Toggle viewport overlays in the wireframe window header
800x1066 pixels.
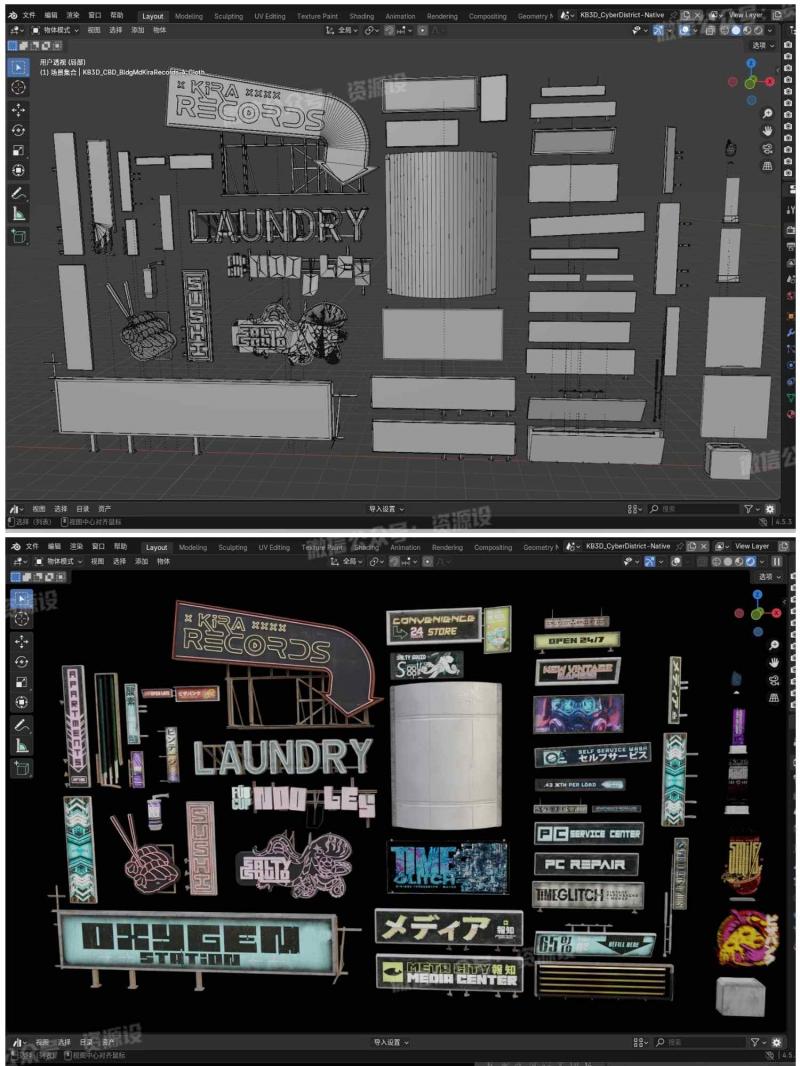coord(686,31)
